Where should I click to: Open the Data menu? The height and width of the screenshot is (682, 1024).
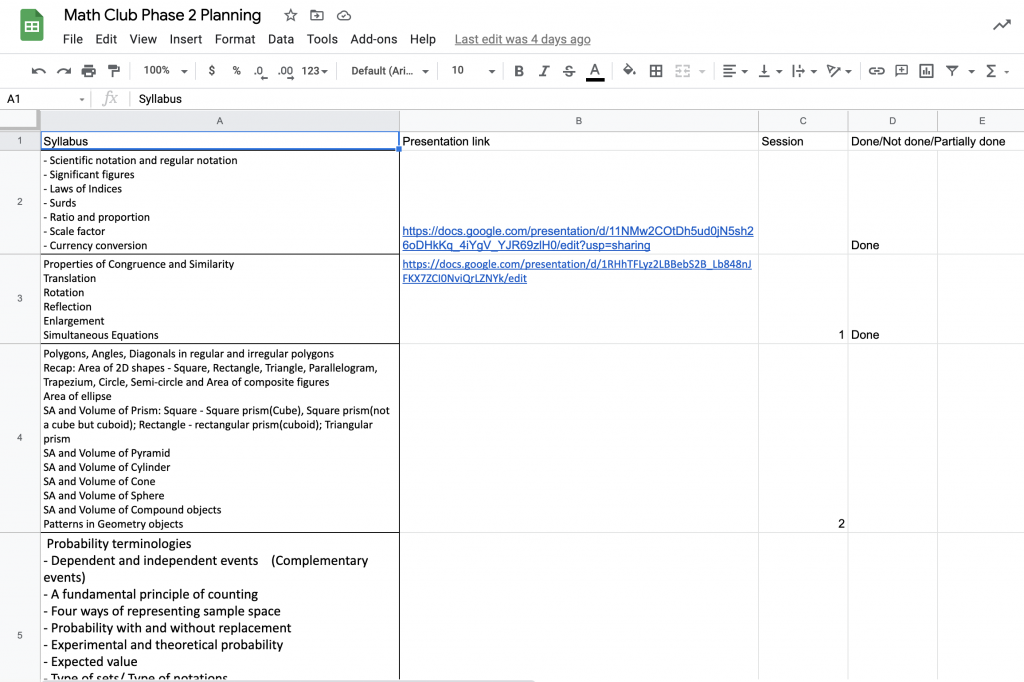[281, 39]
